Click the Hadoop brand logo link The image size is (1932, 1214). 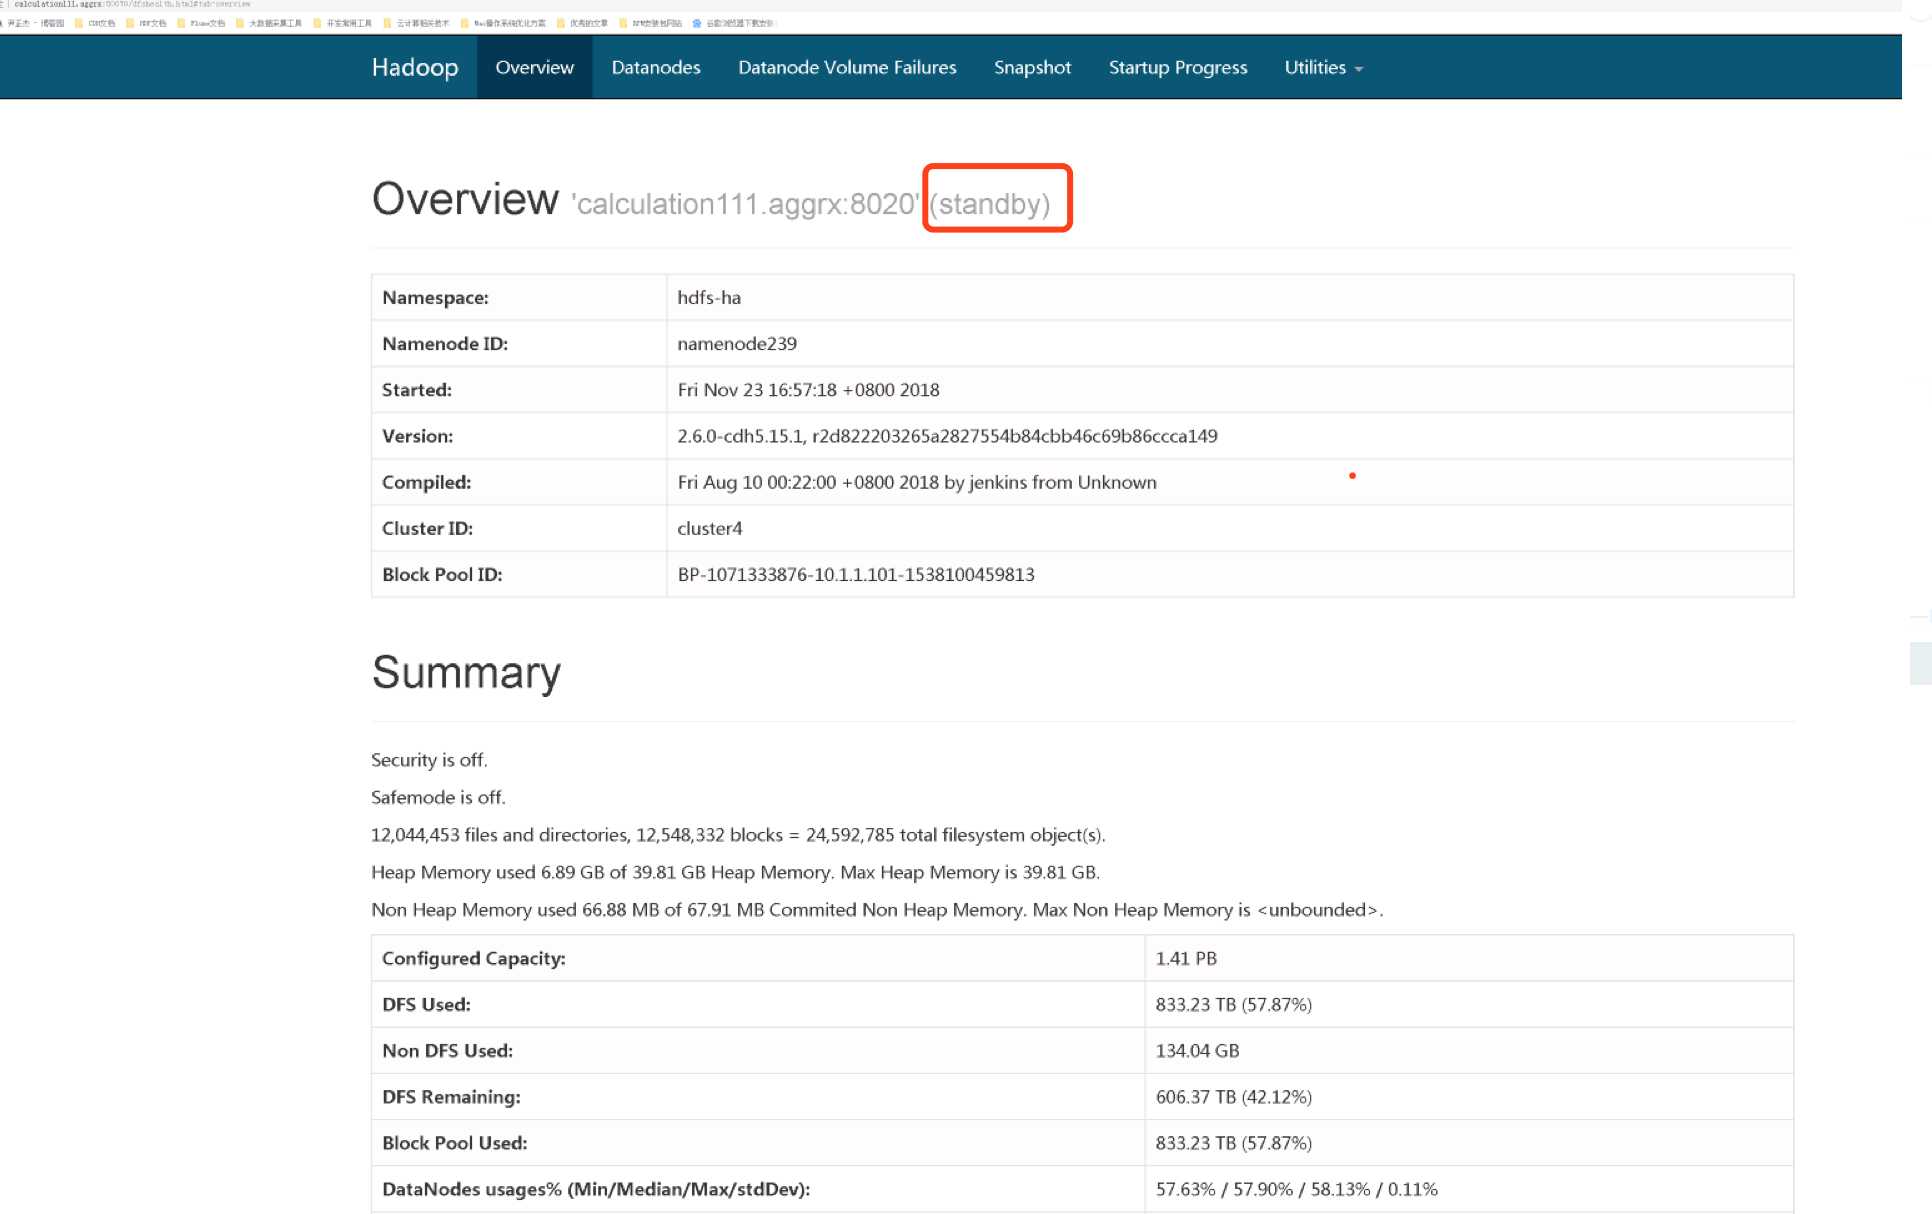pos(414,67)
